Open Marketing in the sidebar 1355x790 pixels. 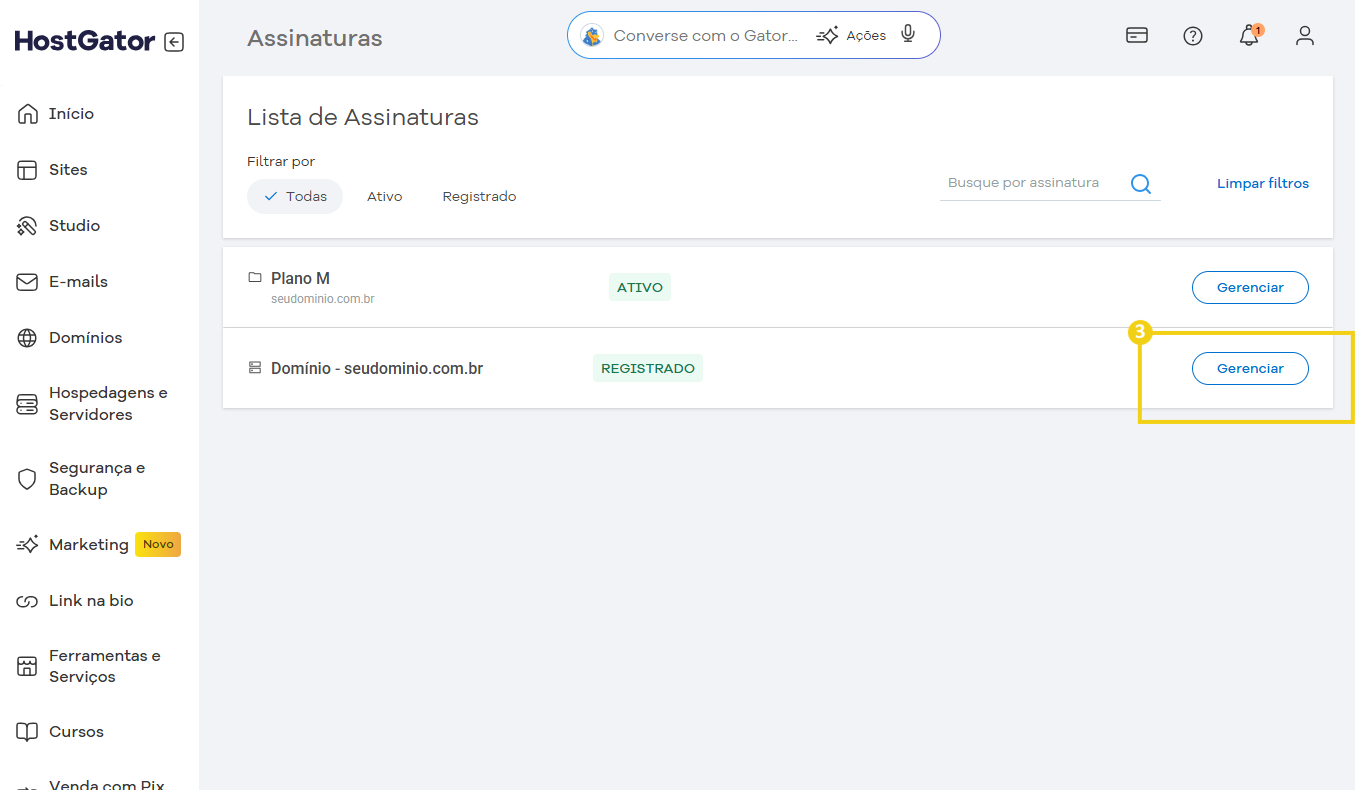(88, 545)
